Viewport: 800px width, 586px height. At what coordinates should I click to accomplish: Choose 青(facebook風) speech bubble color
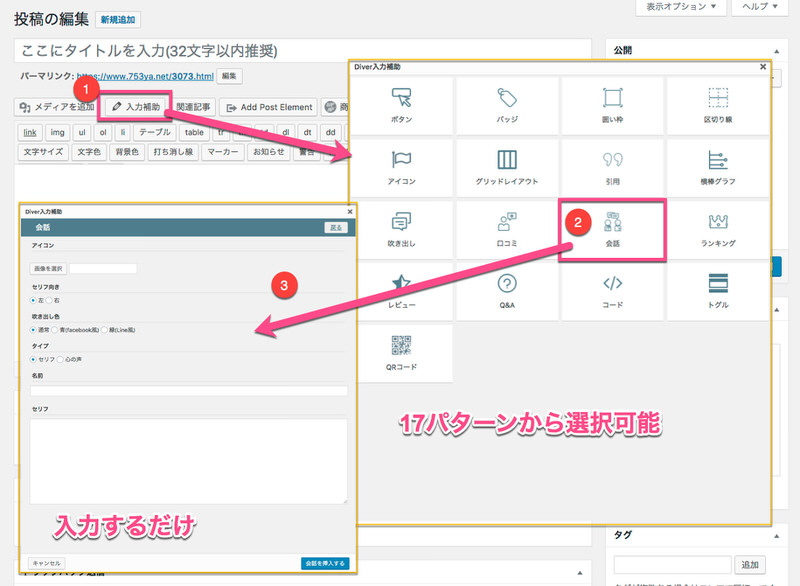coord(56,329)
